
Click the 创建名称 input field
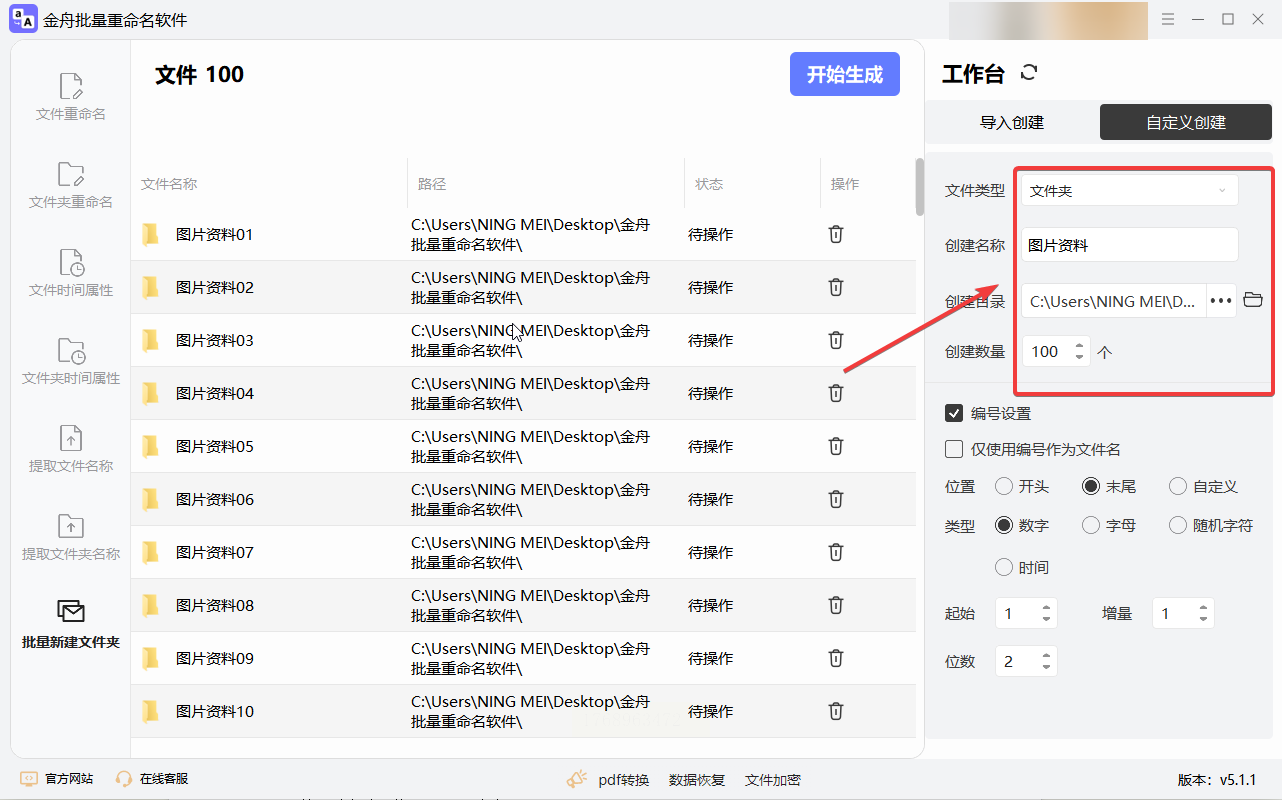1128,245
